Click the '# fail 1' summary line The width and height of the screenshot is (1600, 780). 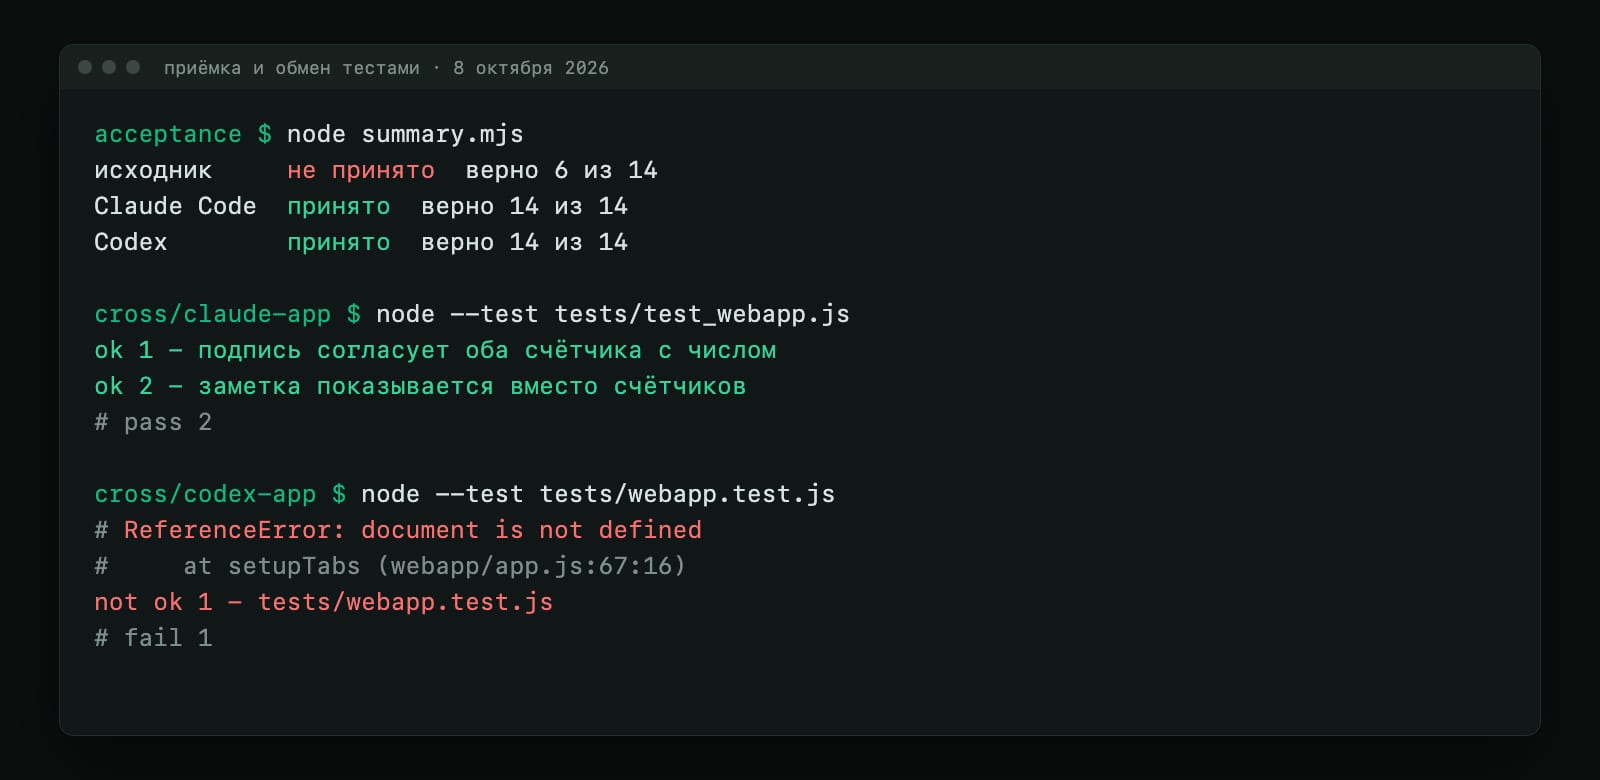click(x=153, y=638)
